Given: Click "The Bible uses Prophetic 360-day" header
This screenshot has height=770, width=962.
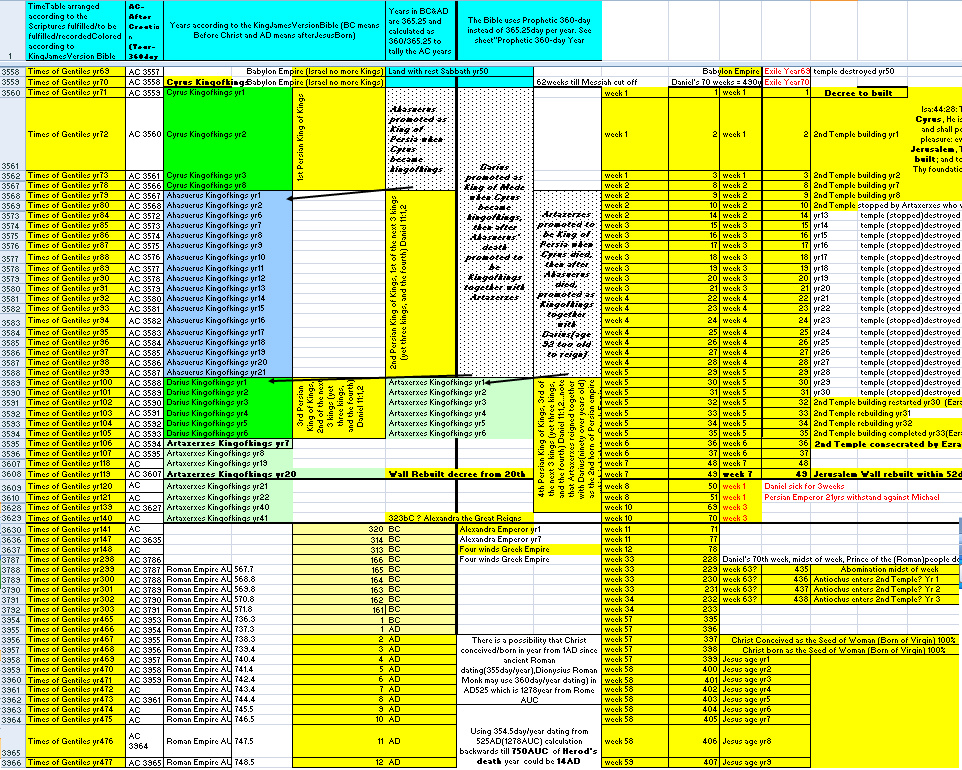Looking at the screenshot, I should (529, 31).
